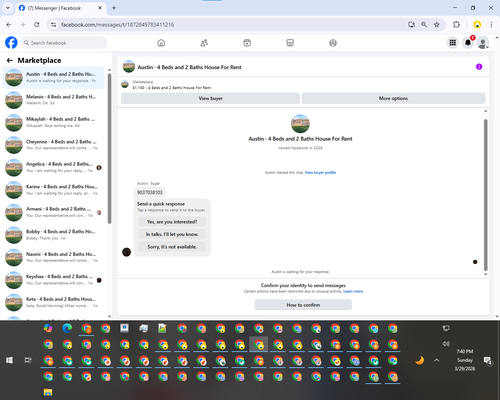The height and width of the screenshot is (400, 500).
Task: Open the Melanin conversation
Action: tap(53, 100)
